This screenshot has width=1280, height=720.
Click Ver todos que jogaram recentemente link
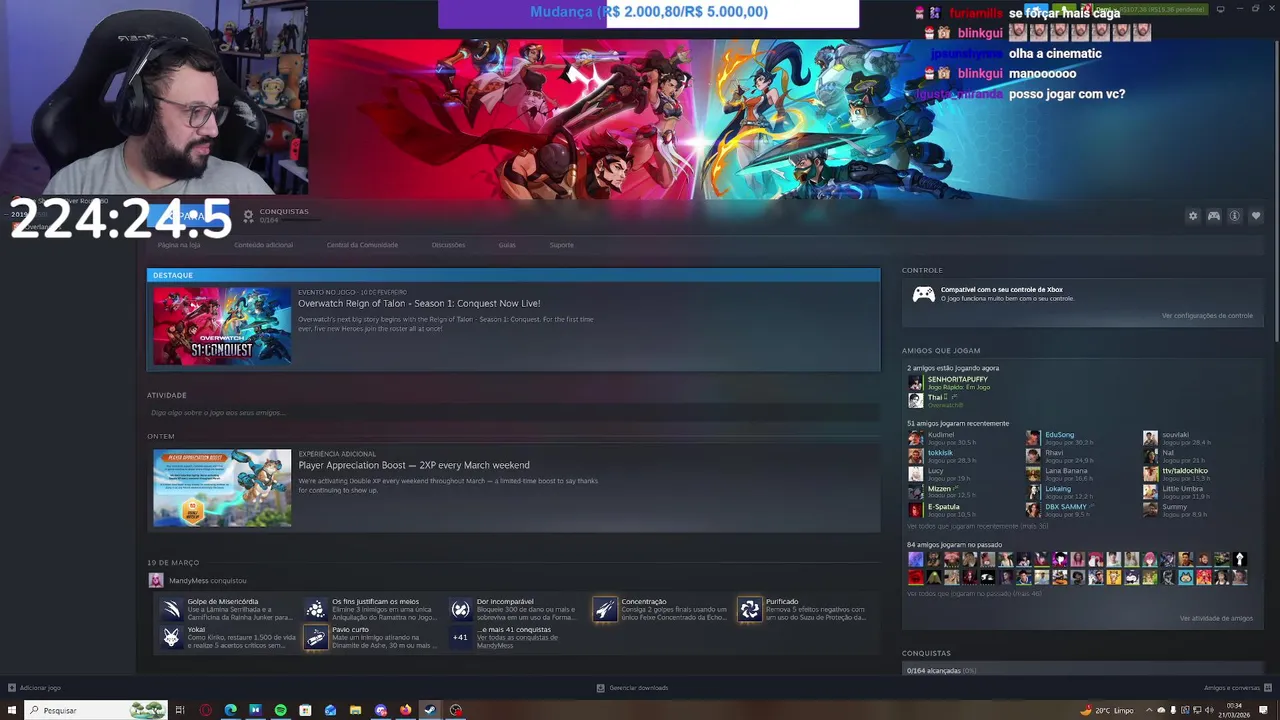click(x=978, y=526)
